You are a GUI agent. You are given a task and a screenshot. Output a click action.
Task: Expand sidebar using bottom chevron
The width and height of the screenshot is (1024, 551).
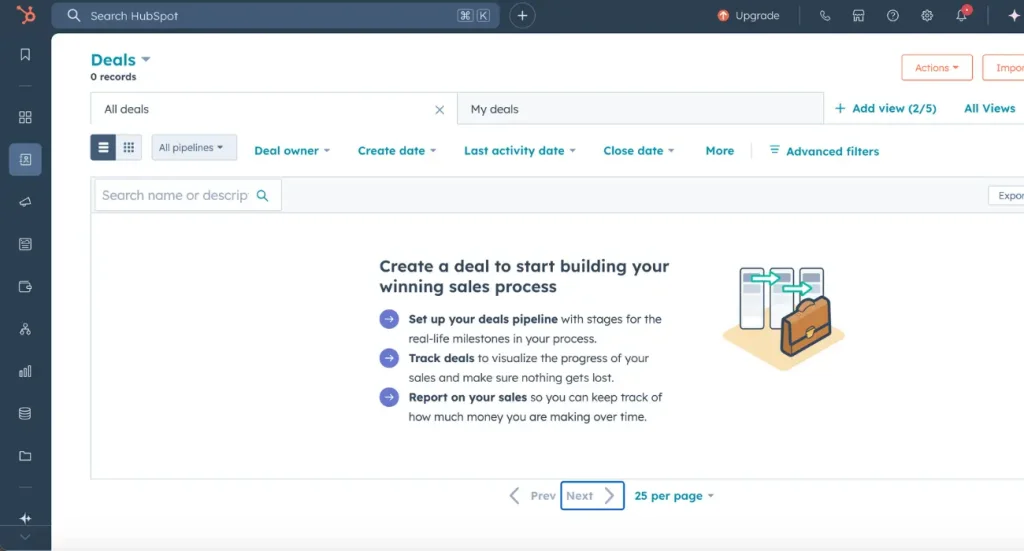pyautogui.click(x=25, y=537)
